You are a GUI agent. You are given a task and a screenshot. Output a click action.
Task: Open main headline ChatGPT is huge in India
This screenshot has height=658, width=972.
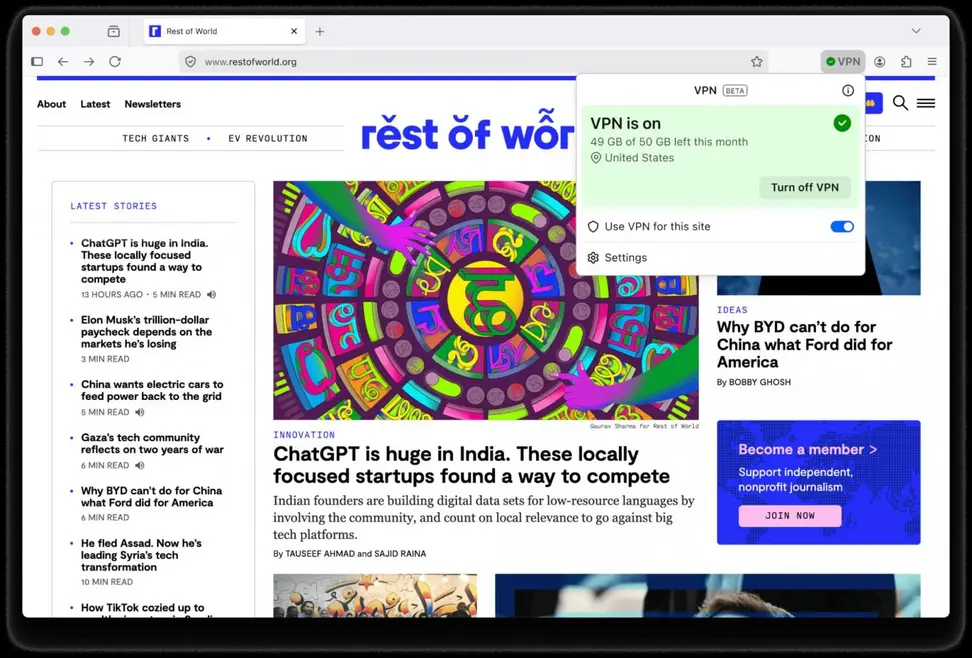[x=471, y=465]
